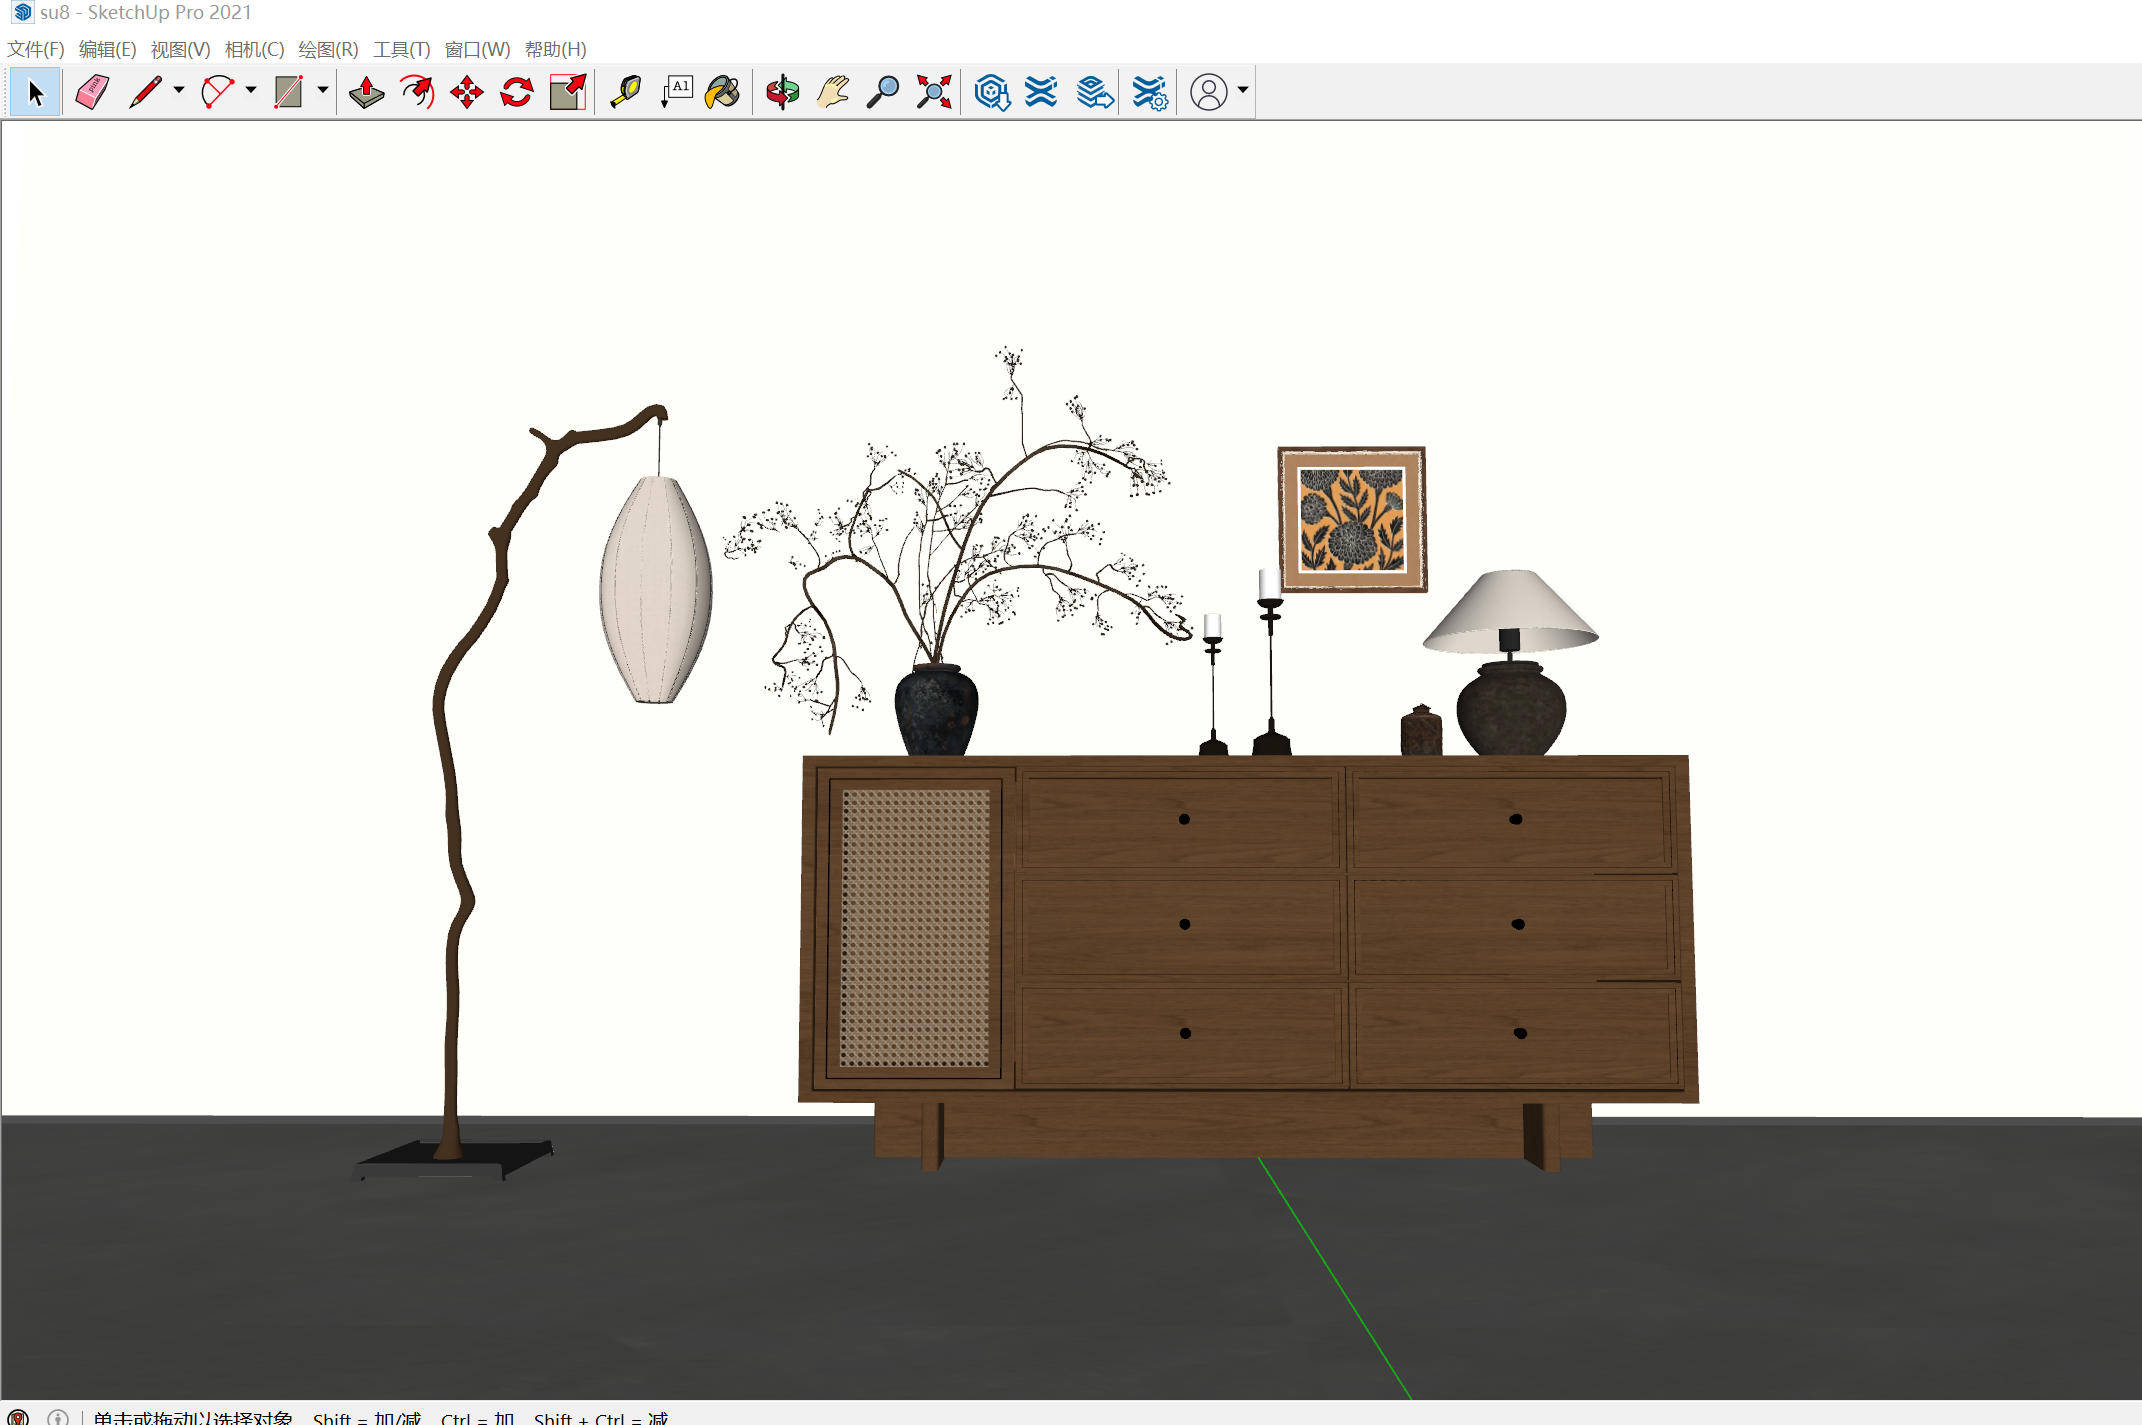Open the 相机(C) menu
Screen dimensions: 2142x1425
pyautogui.click(x=254, y=49)
